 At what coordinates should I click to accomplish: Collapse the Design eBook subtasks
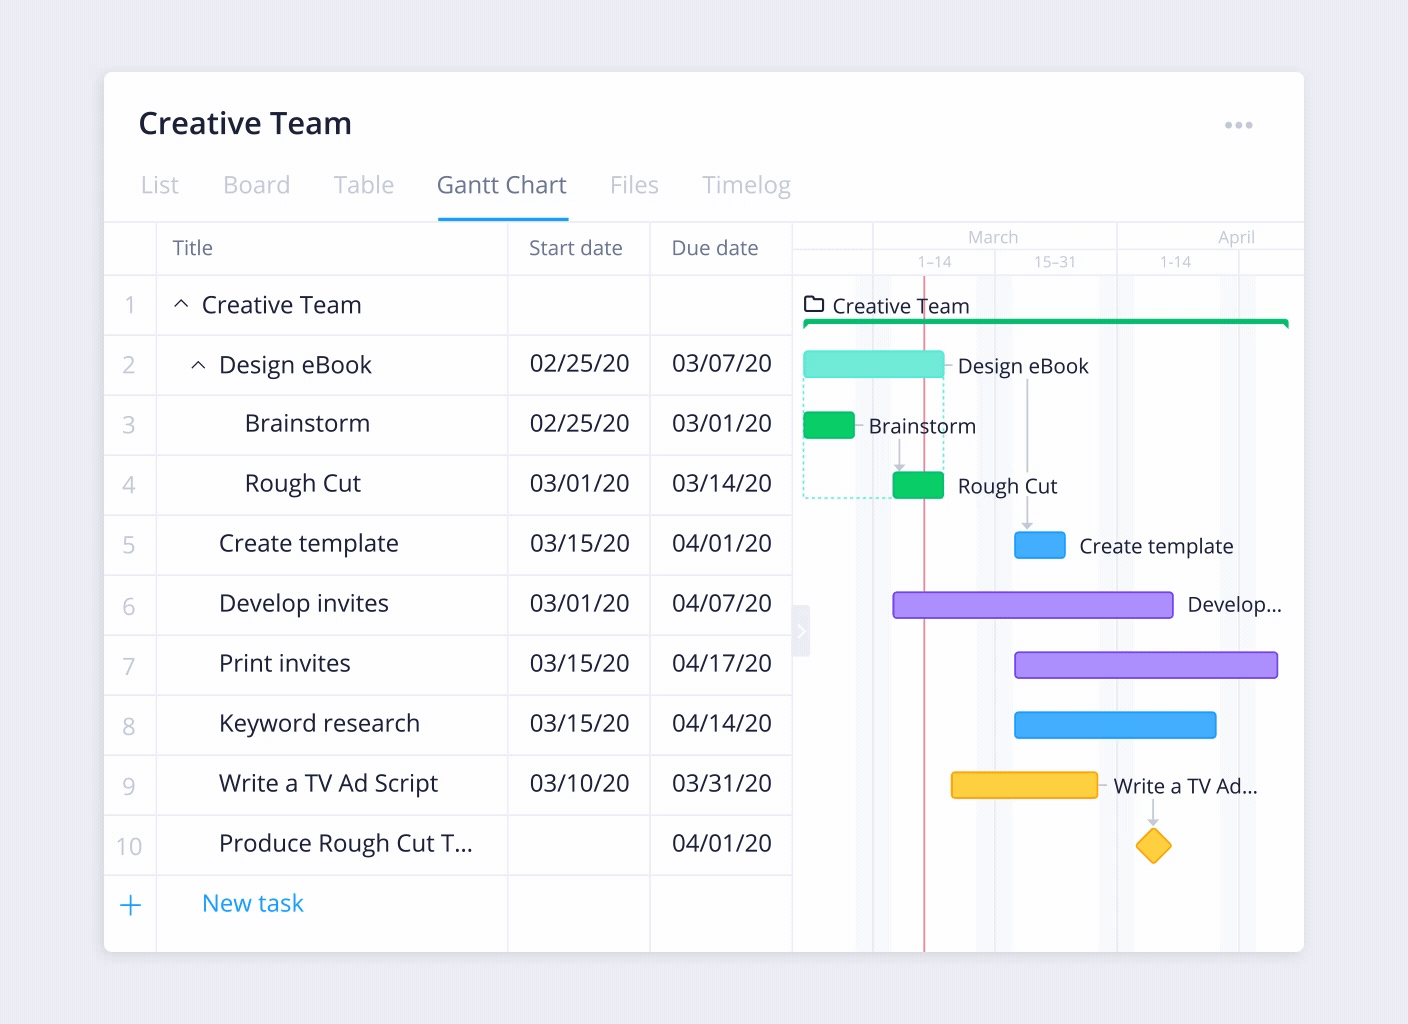tap(198, 364)
